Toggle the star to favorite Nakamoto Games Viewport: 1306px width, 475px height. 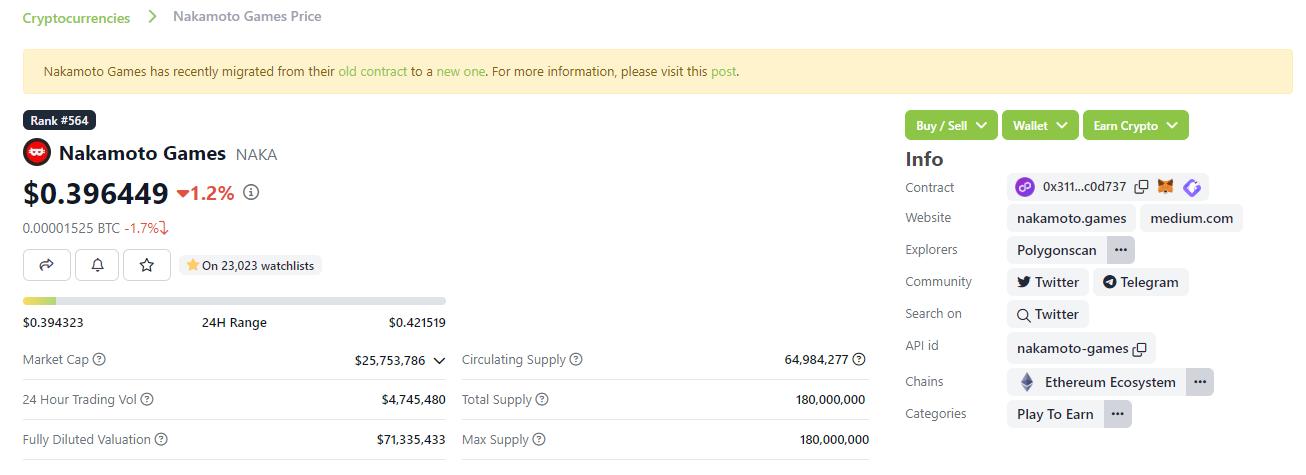tap(147, 265)
